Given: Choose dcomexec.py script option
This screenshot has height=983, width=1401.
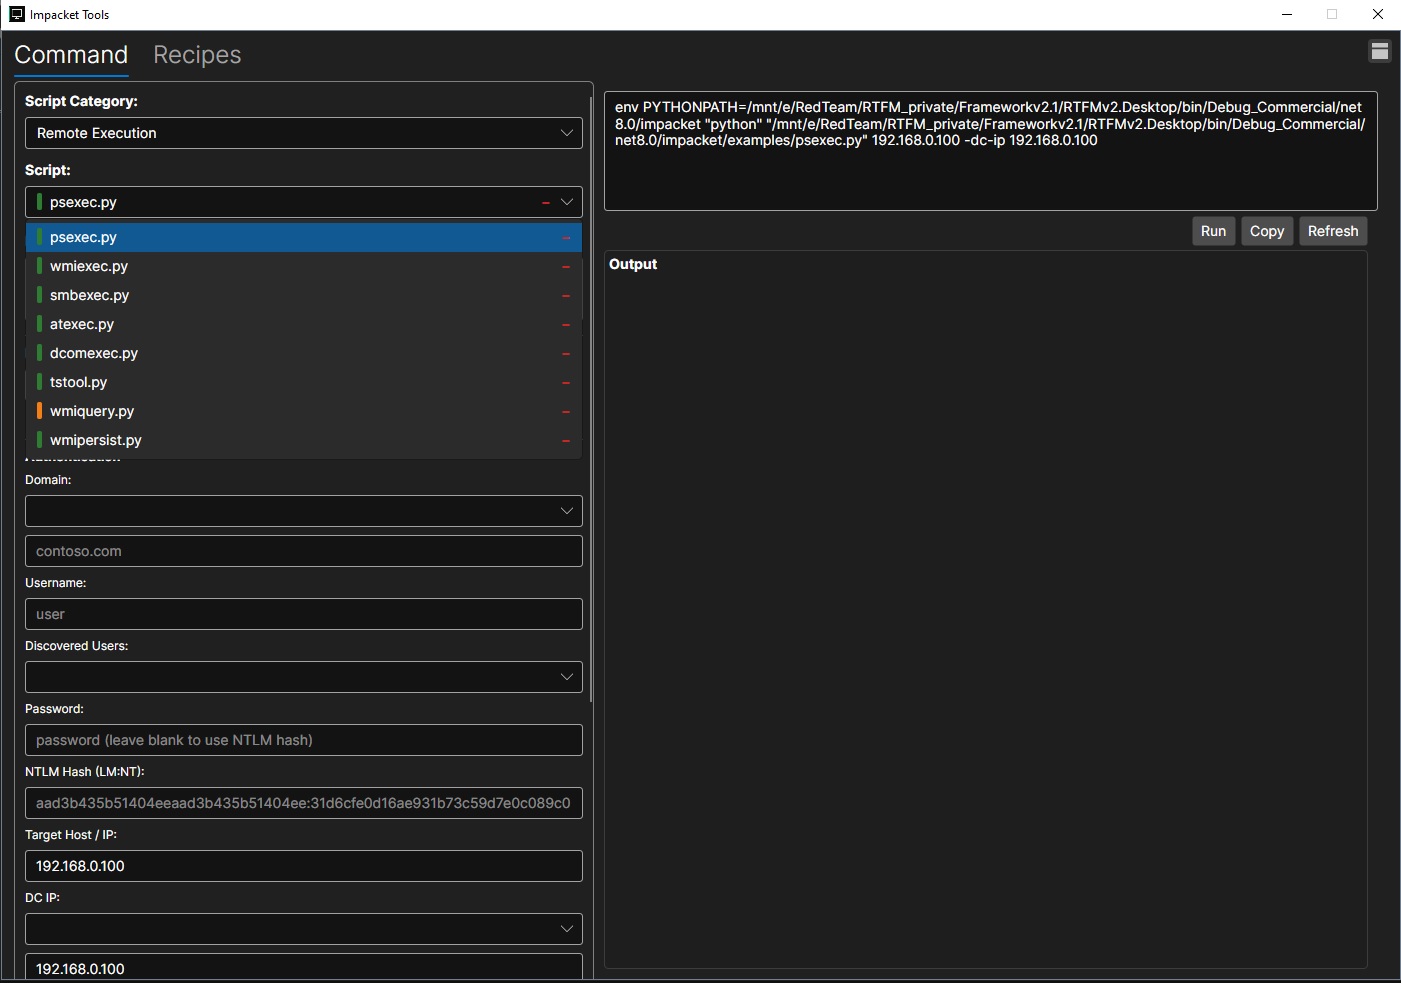Looking at the screenshot, I should point(304,353).
